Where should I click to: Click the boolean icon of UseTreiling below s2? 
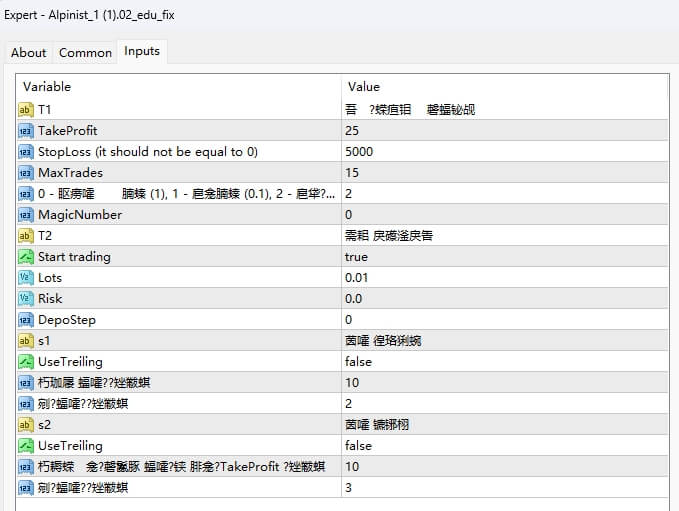click(26, 446)
